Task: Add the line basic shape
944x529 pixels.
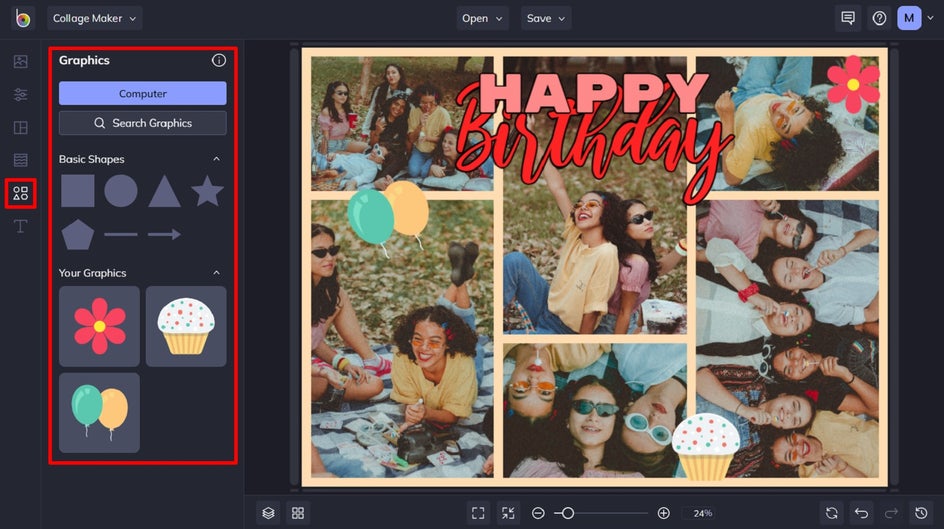Action: pyautogui.click(x=120, y=234)
